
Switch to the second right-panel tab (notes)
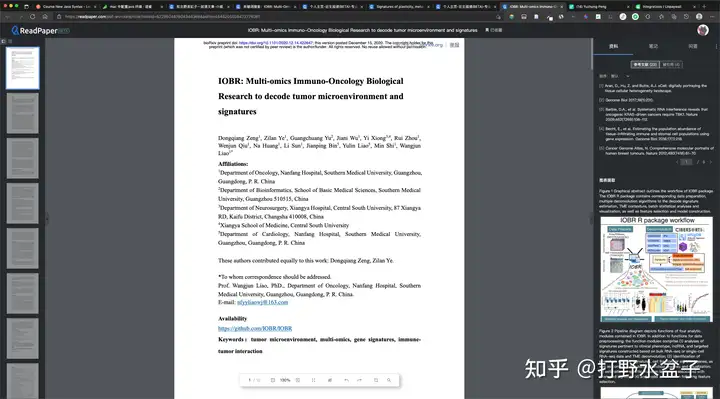tap(653, 46)
